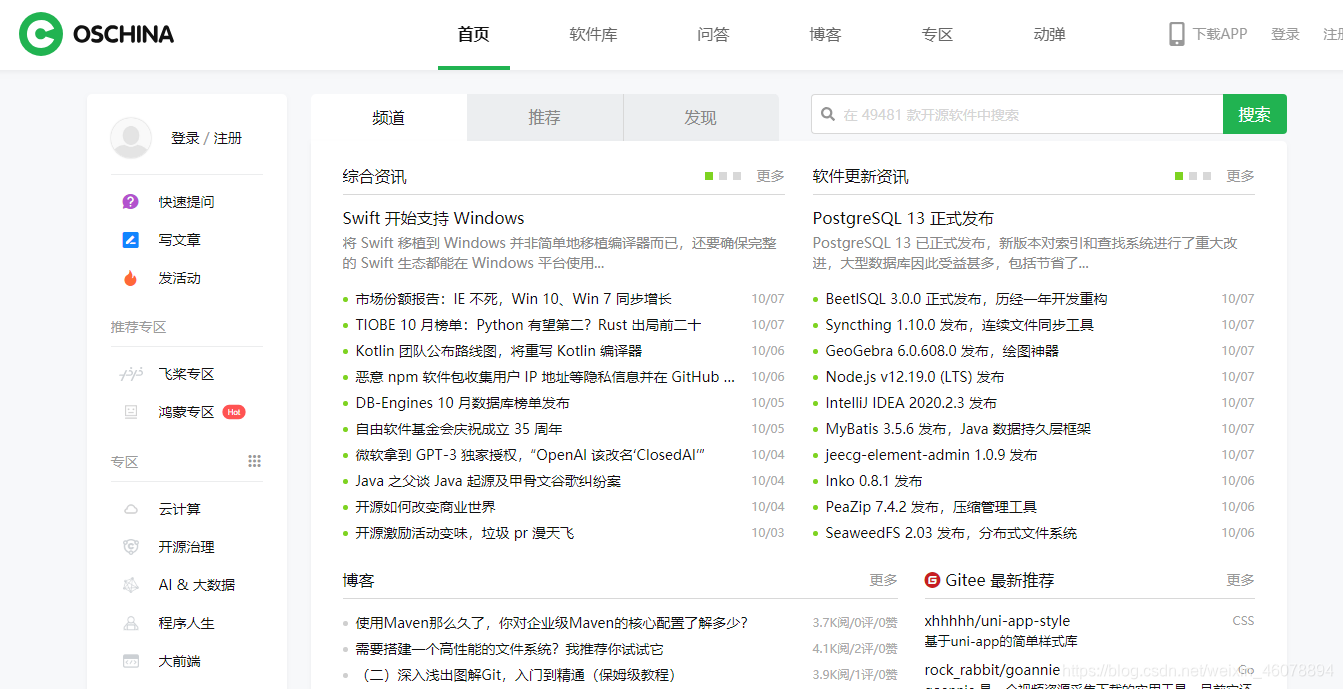
Task: Open 开源如何改变商业世界 article
Action: point(426,507)
